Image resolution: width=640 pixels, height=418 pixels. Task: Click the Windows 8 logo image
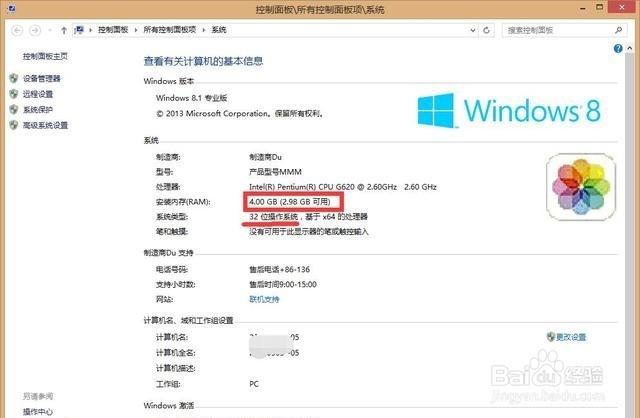pos(509,111)
